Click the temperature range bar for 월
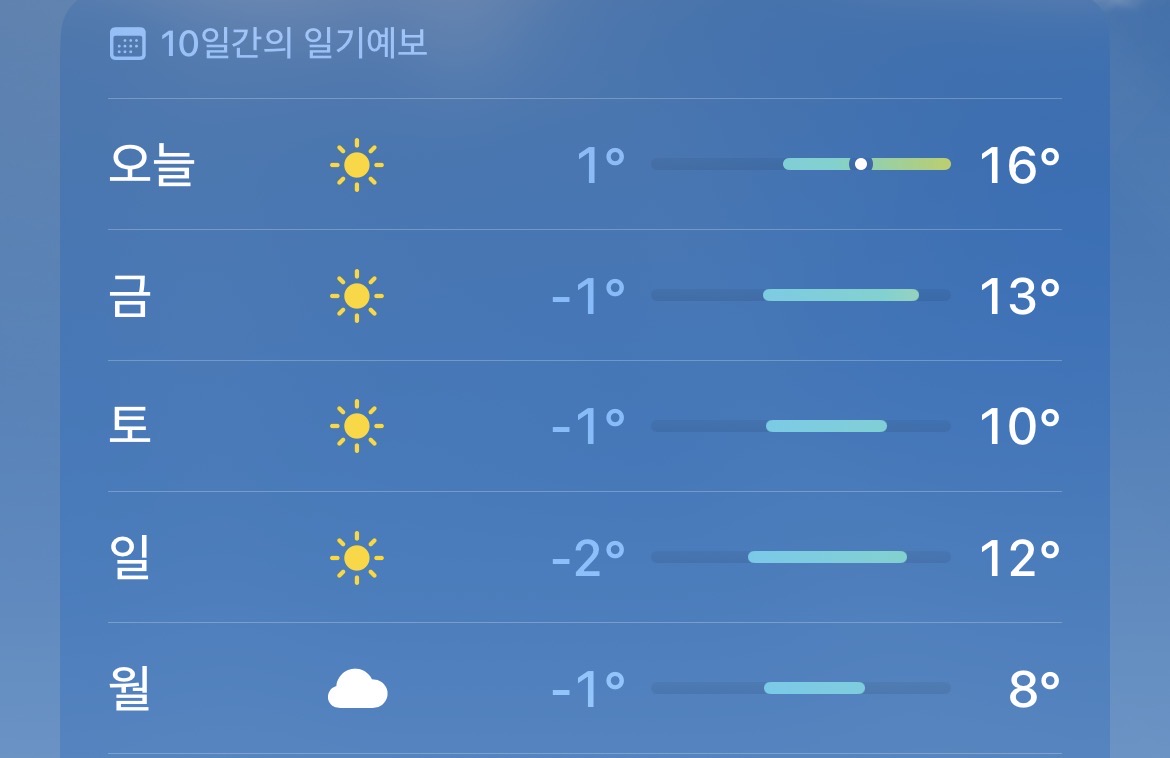Viewport: 1170px width, 758px height. click(x=814, y=688)
